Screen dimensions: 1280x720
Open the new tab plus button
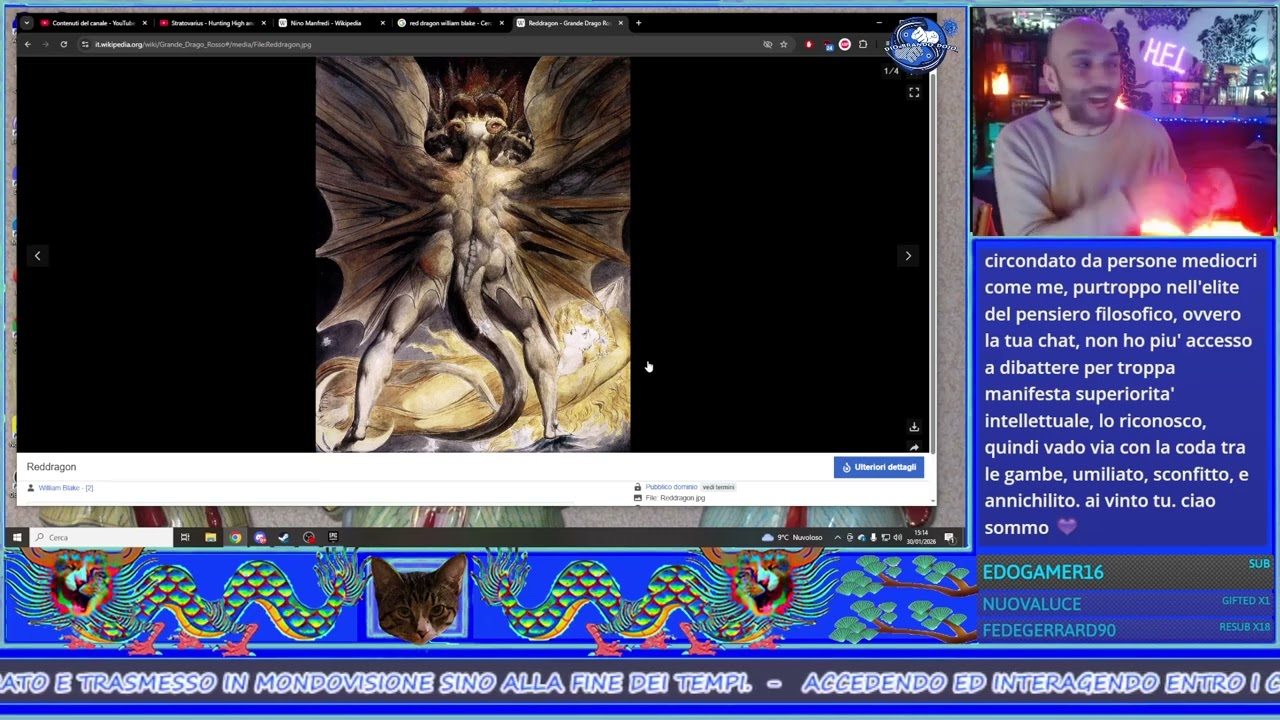pos(639,23)
